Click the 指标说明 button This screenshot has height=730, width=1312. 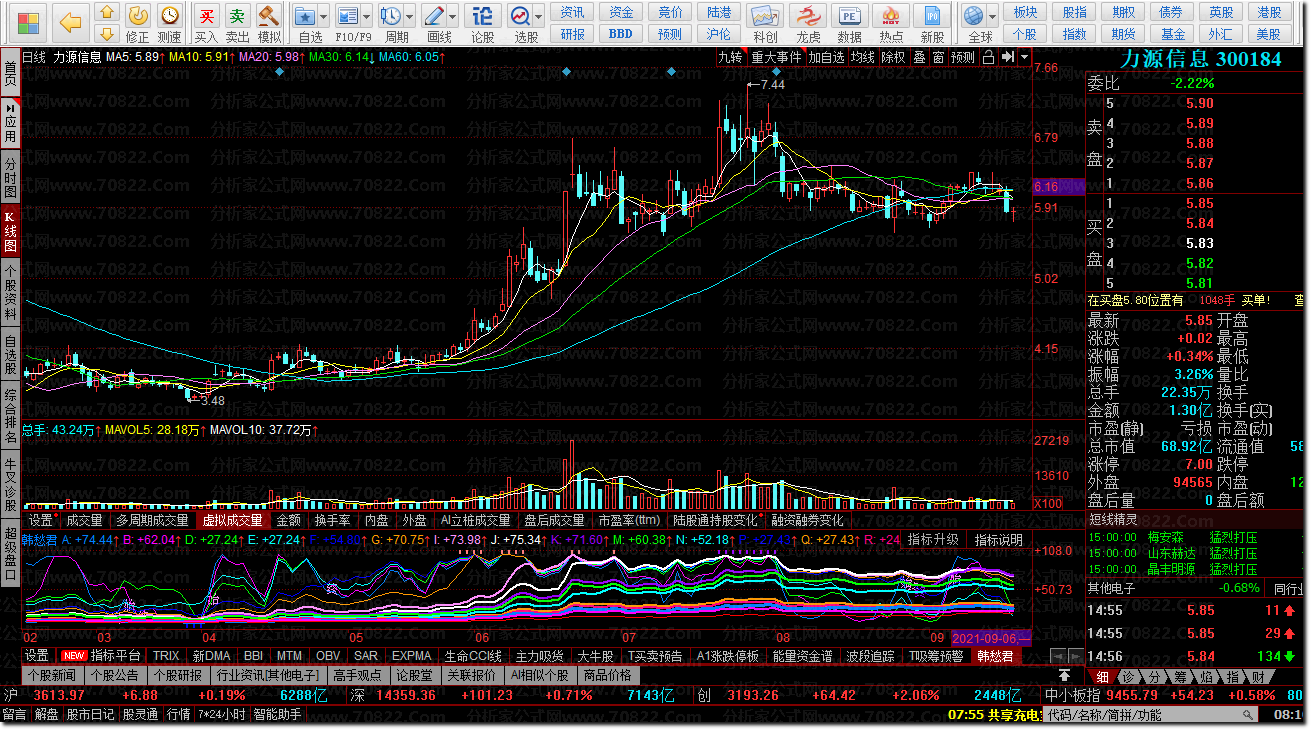[999, 540]
